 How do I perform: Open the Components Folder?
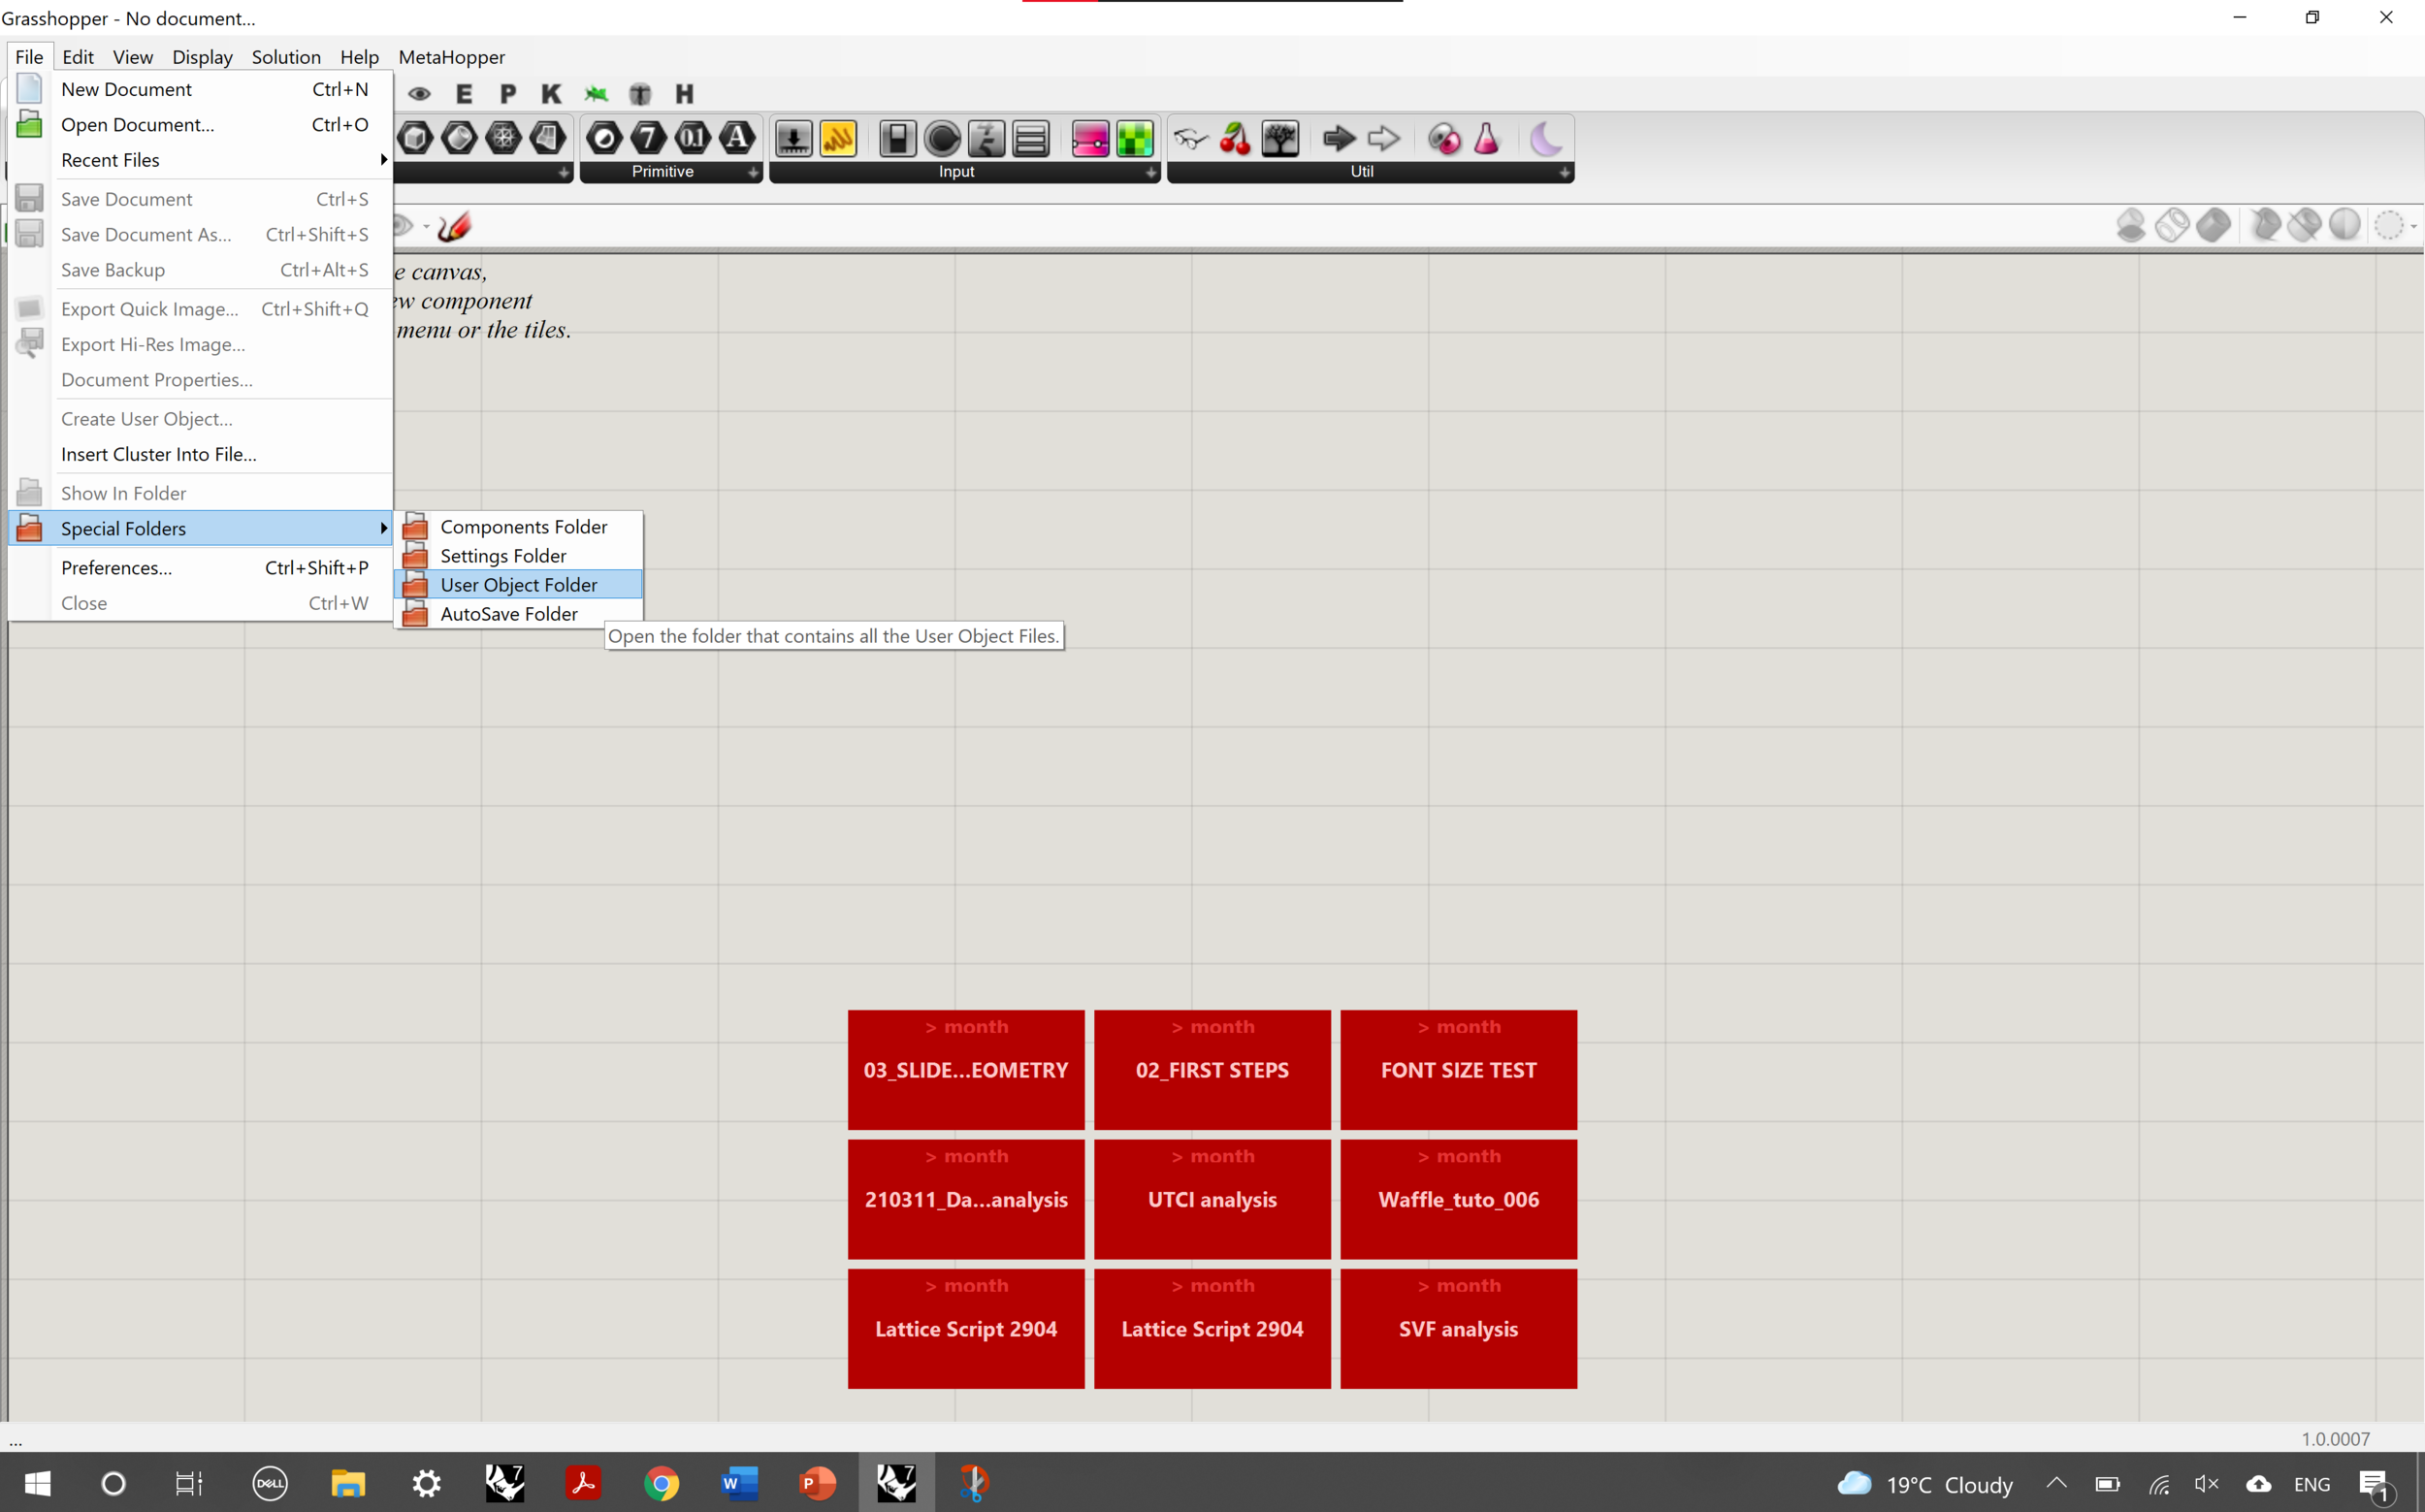pos(519,527)
